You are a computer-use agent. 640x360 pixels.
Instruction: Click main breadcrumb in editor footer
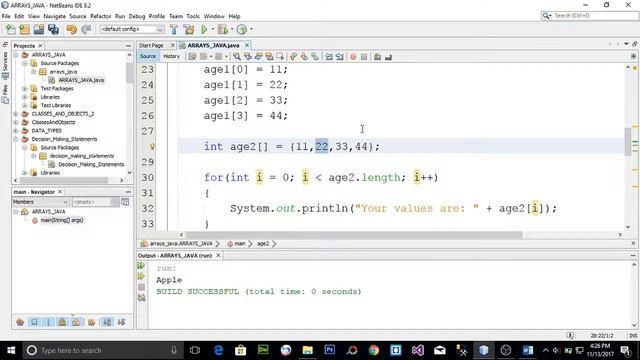tap(240, 244)
